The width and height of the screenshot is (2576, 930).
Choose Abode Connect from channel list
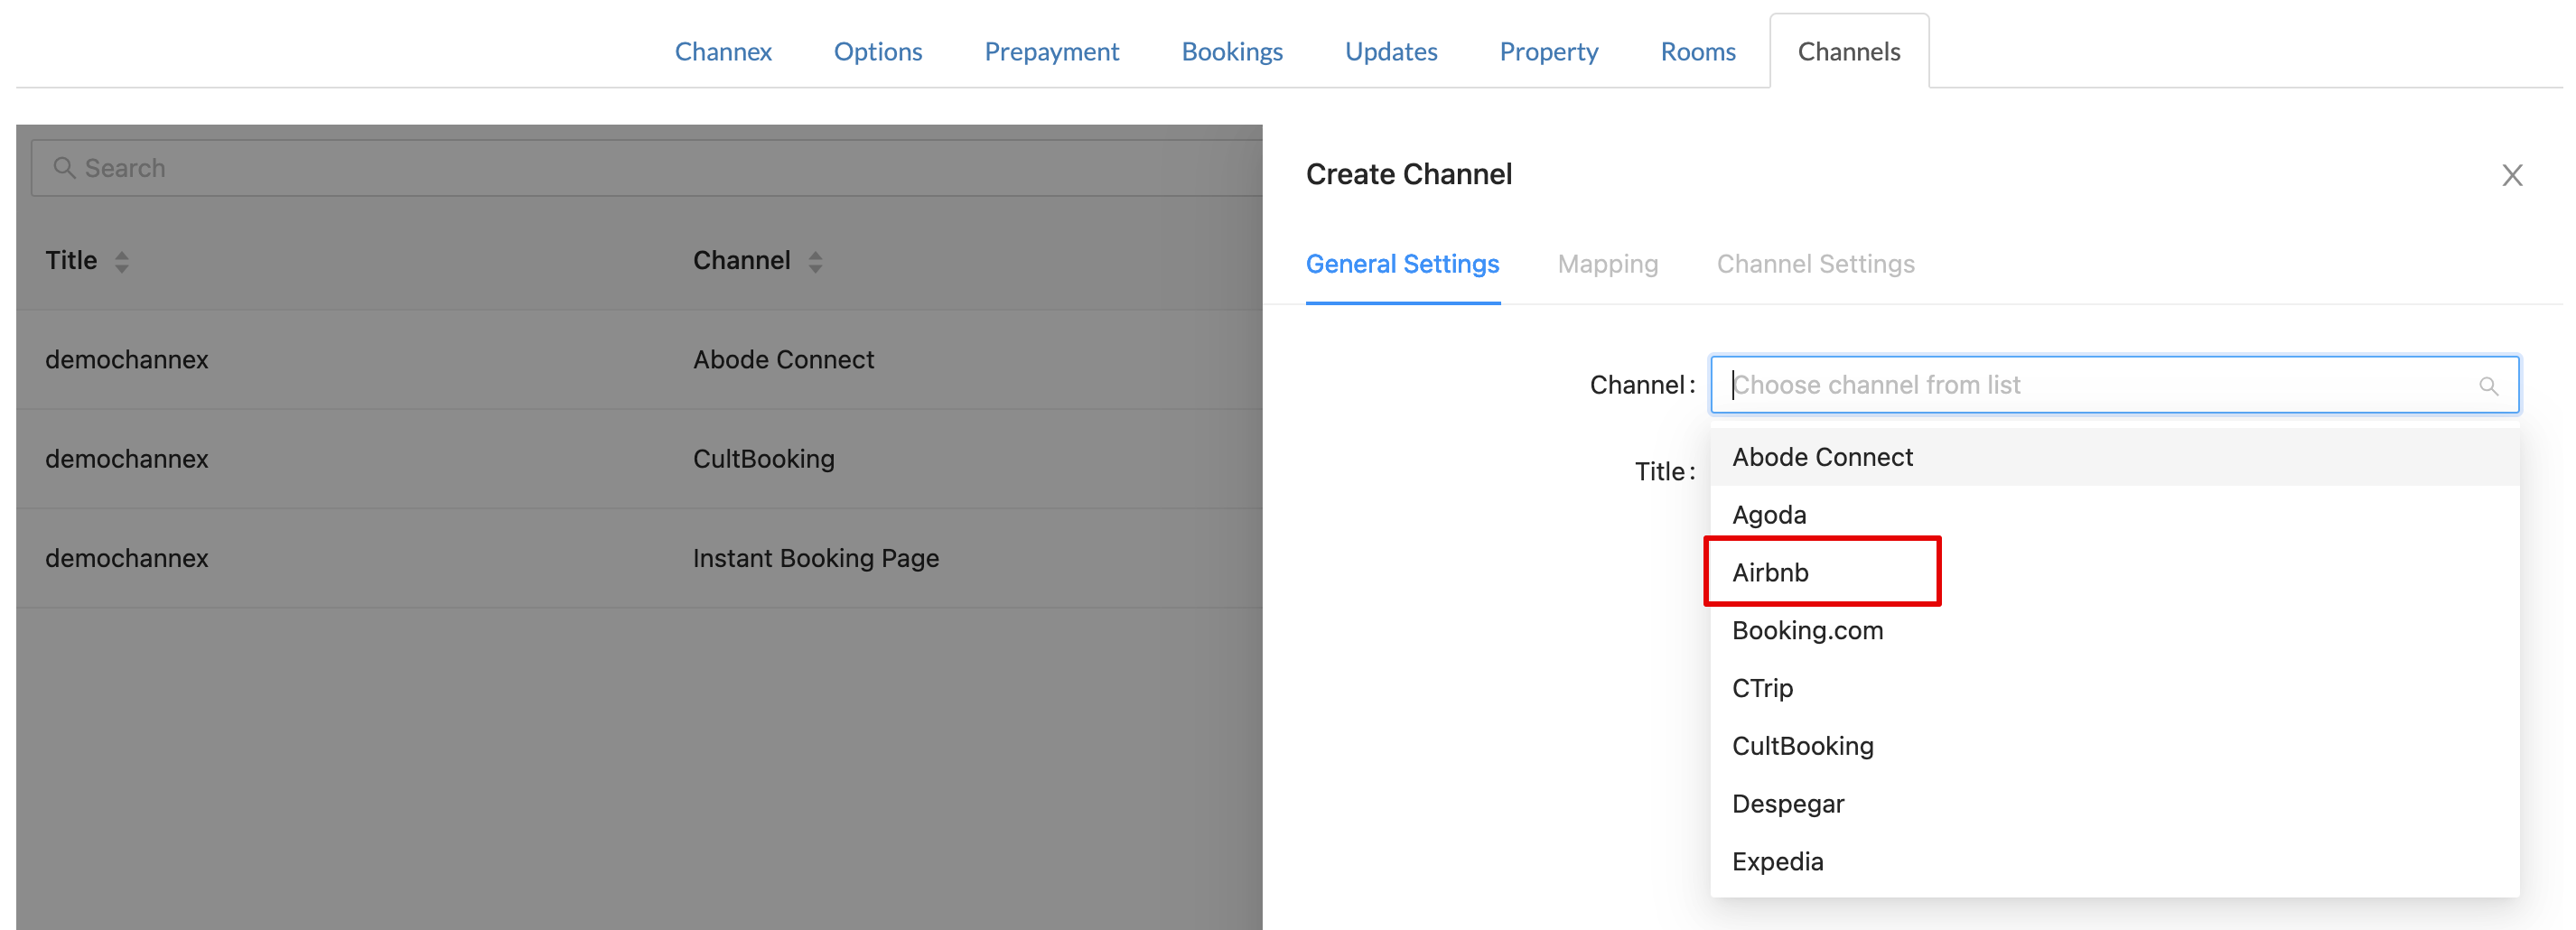[2114, 457]
